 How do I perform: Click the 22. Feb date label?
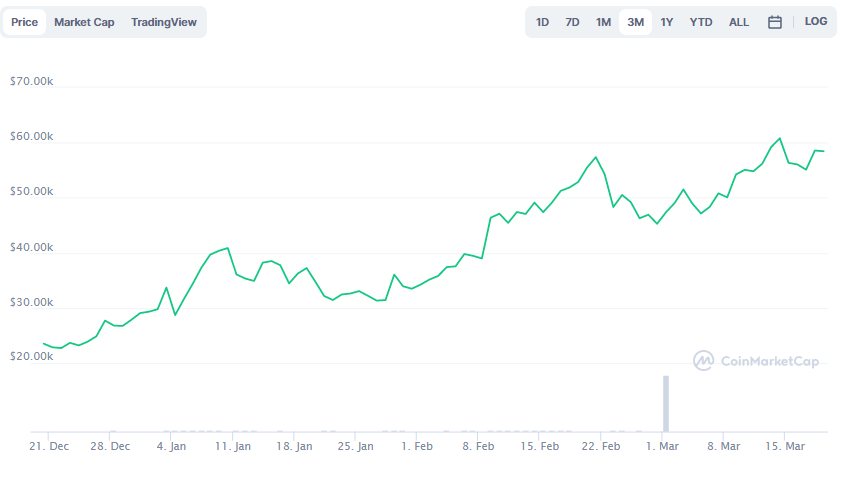point(601,446)
